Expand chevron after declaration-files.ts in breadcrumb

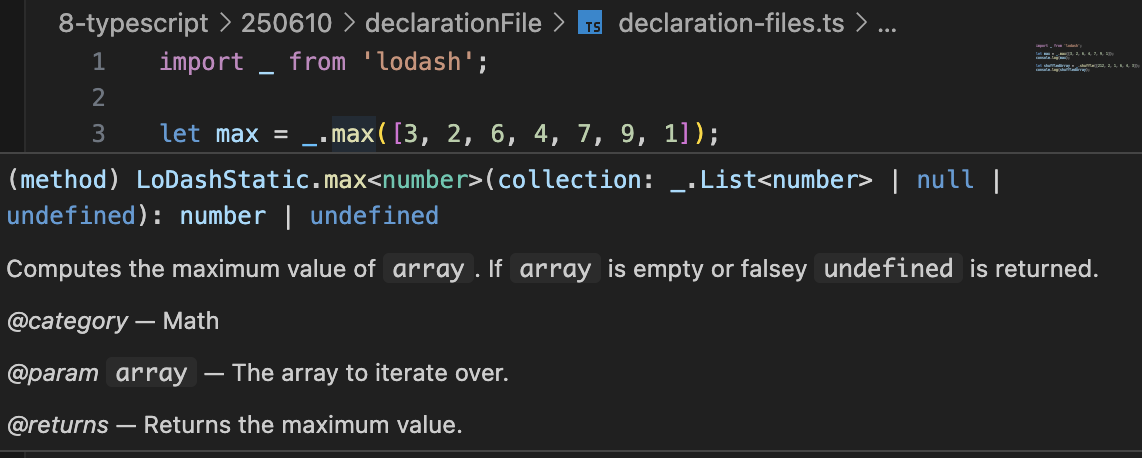pyautogui.click(x=862, y=24)
